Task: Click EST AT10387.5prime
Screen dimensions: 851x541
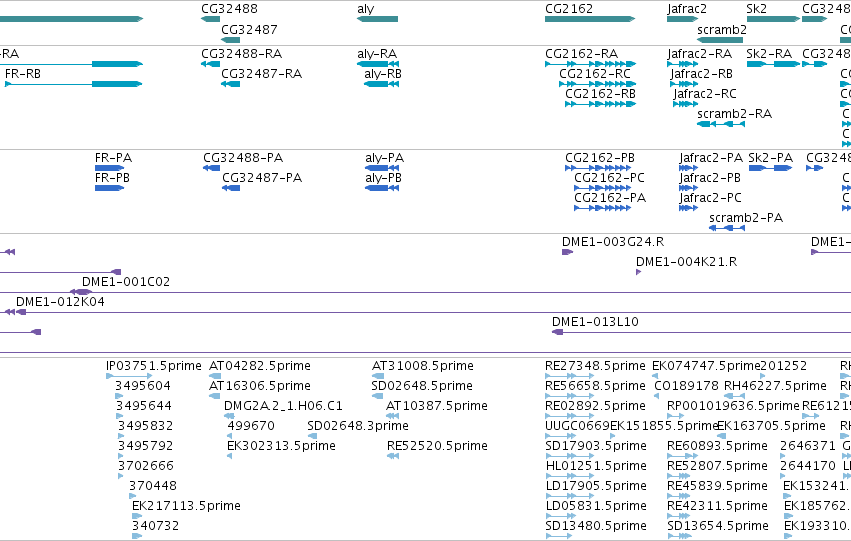Action: coord(392,416)
